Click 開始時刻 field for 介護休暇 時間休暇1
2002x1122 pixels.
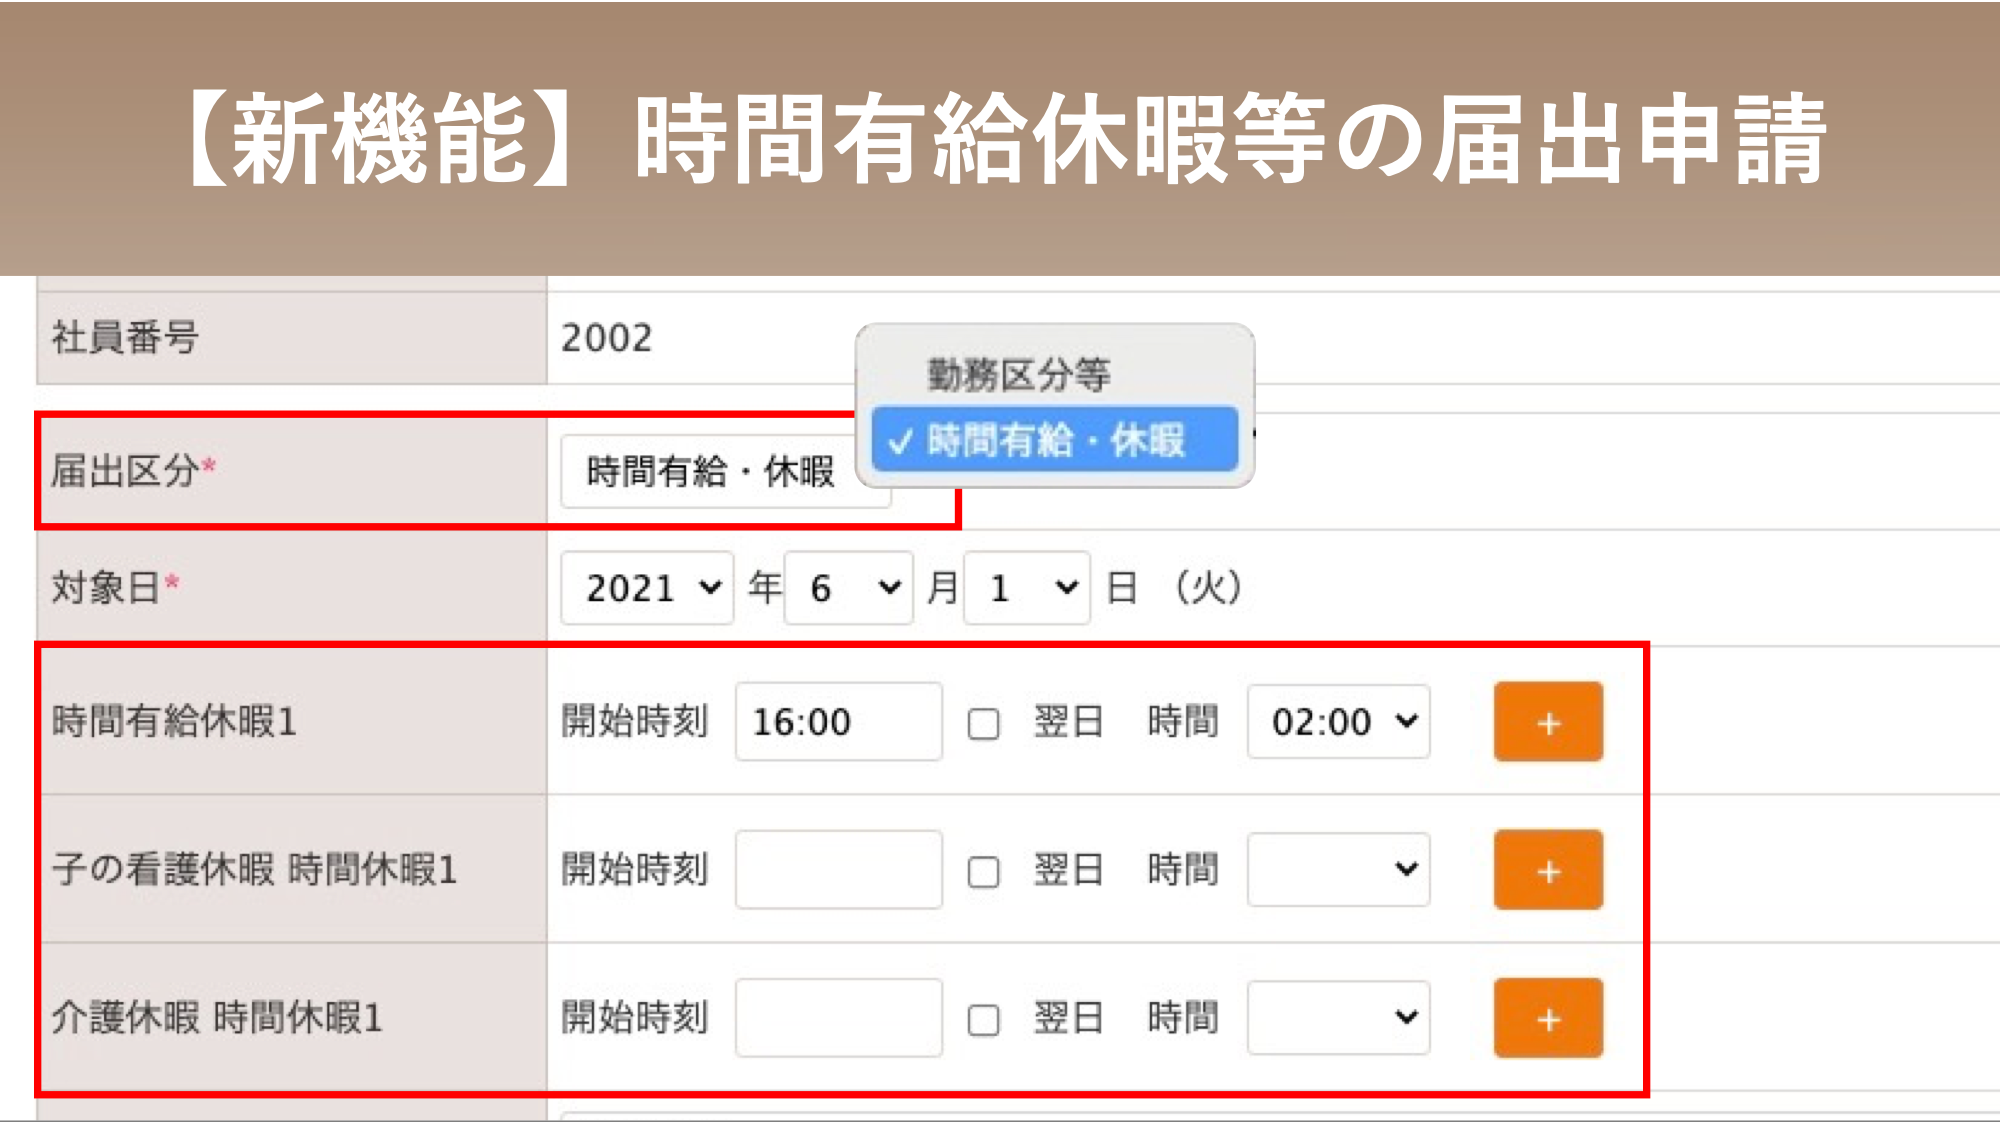839,1018
